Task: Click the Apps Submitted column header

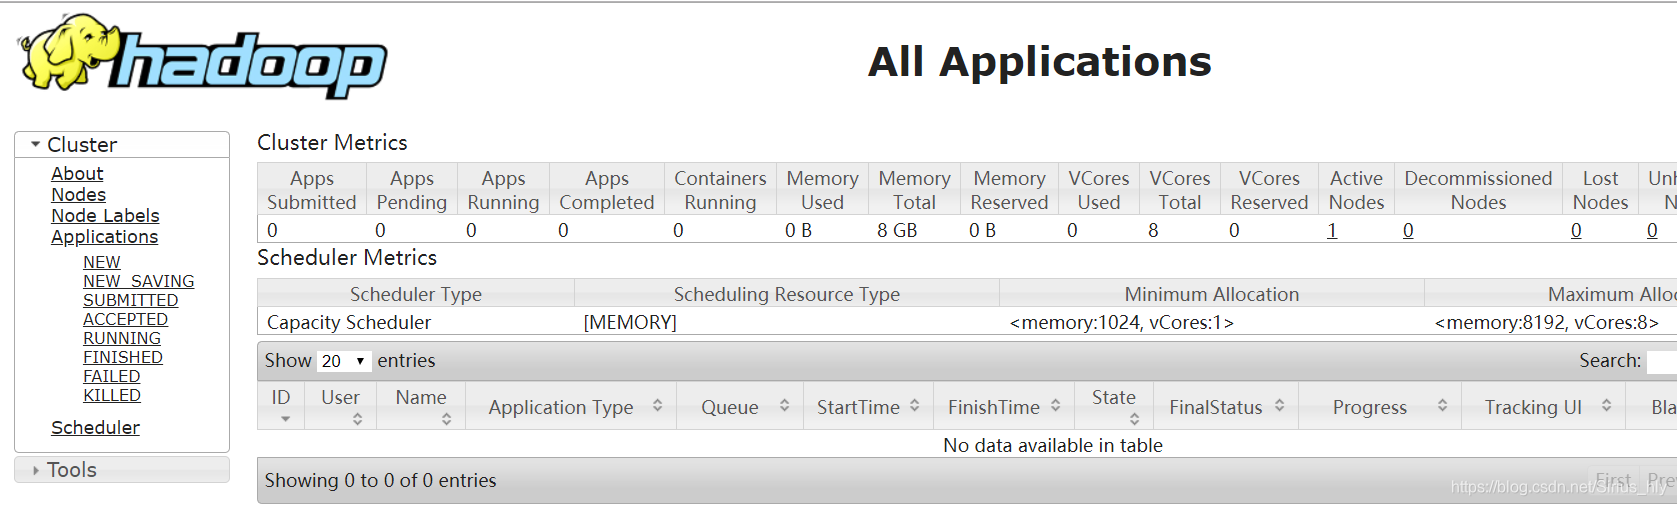Action: [312, 190]
